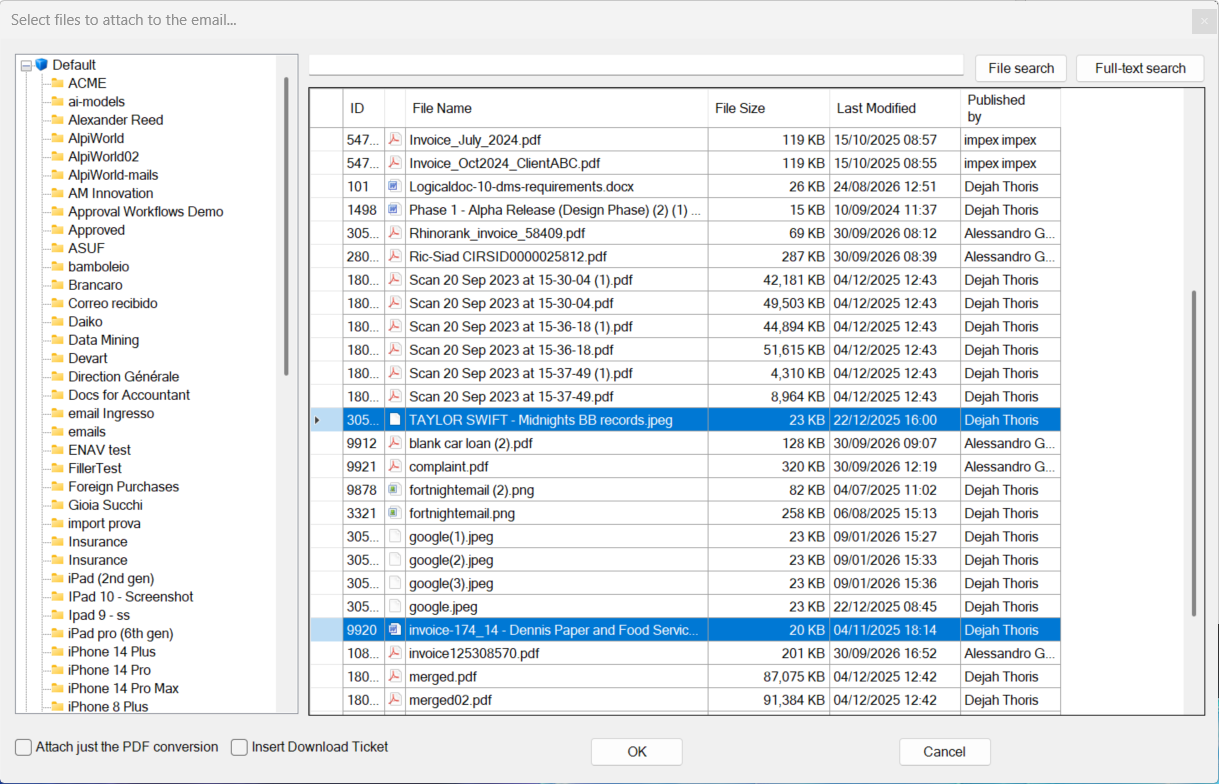Sort the list by the ID column header
This screenshot has height=784, width=1219.
click(x=362, y=108)
